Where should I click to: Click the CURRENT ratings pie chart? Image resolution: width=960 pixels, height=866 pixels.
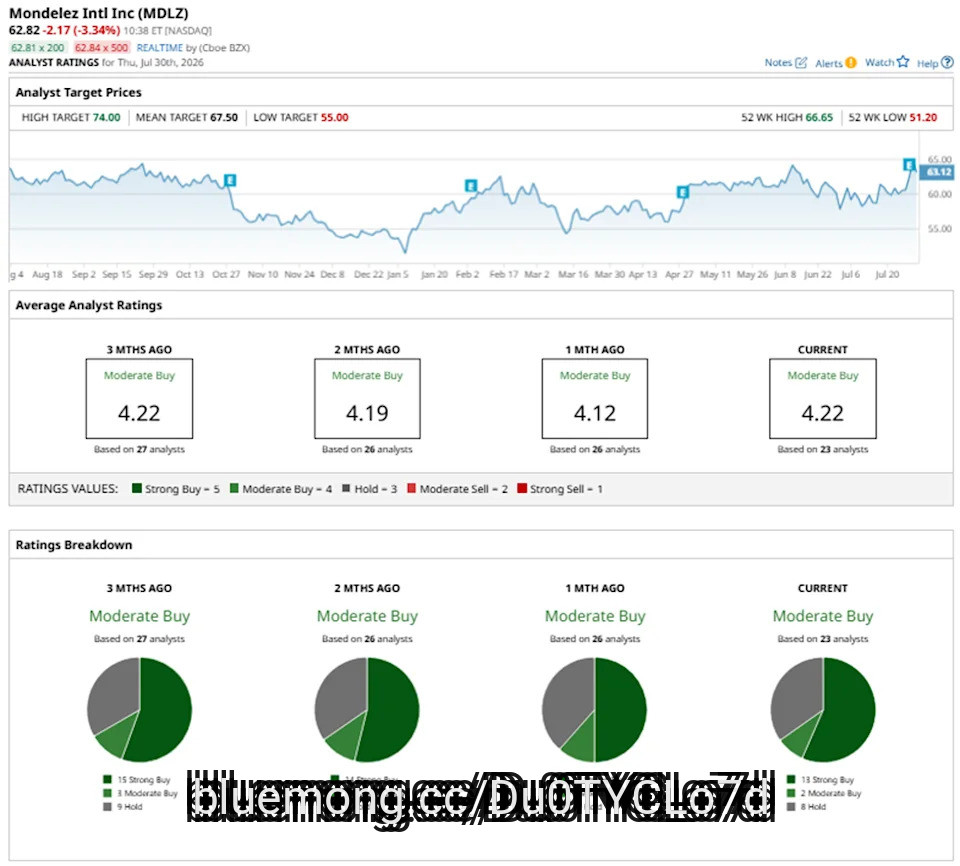(x=823, y=710)
